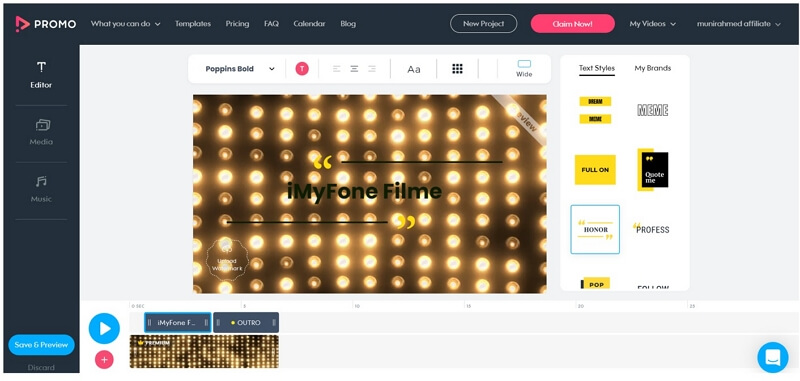Viewport: 800px width, 381px height.
Task: Select the iMyFone F... timeline clip
Action: (x=178, y=322)
